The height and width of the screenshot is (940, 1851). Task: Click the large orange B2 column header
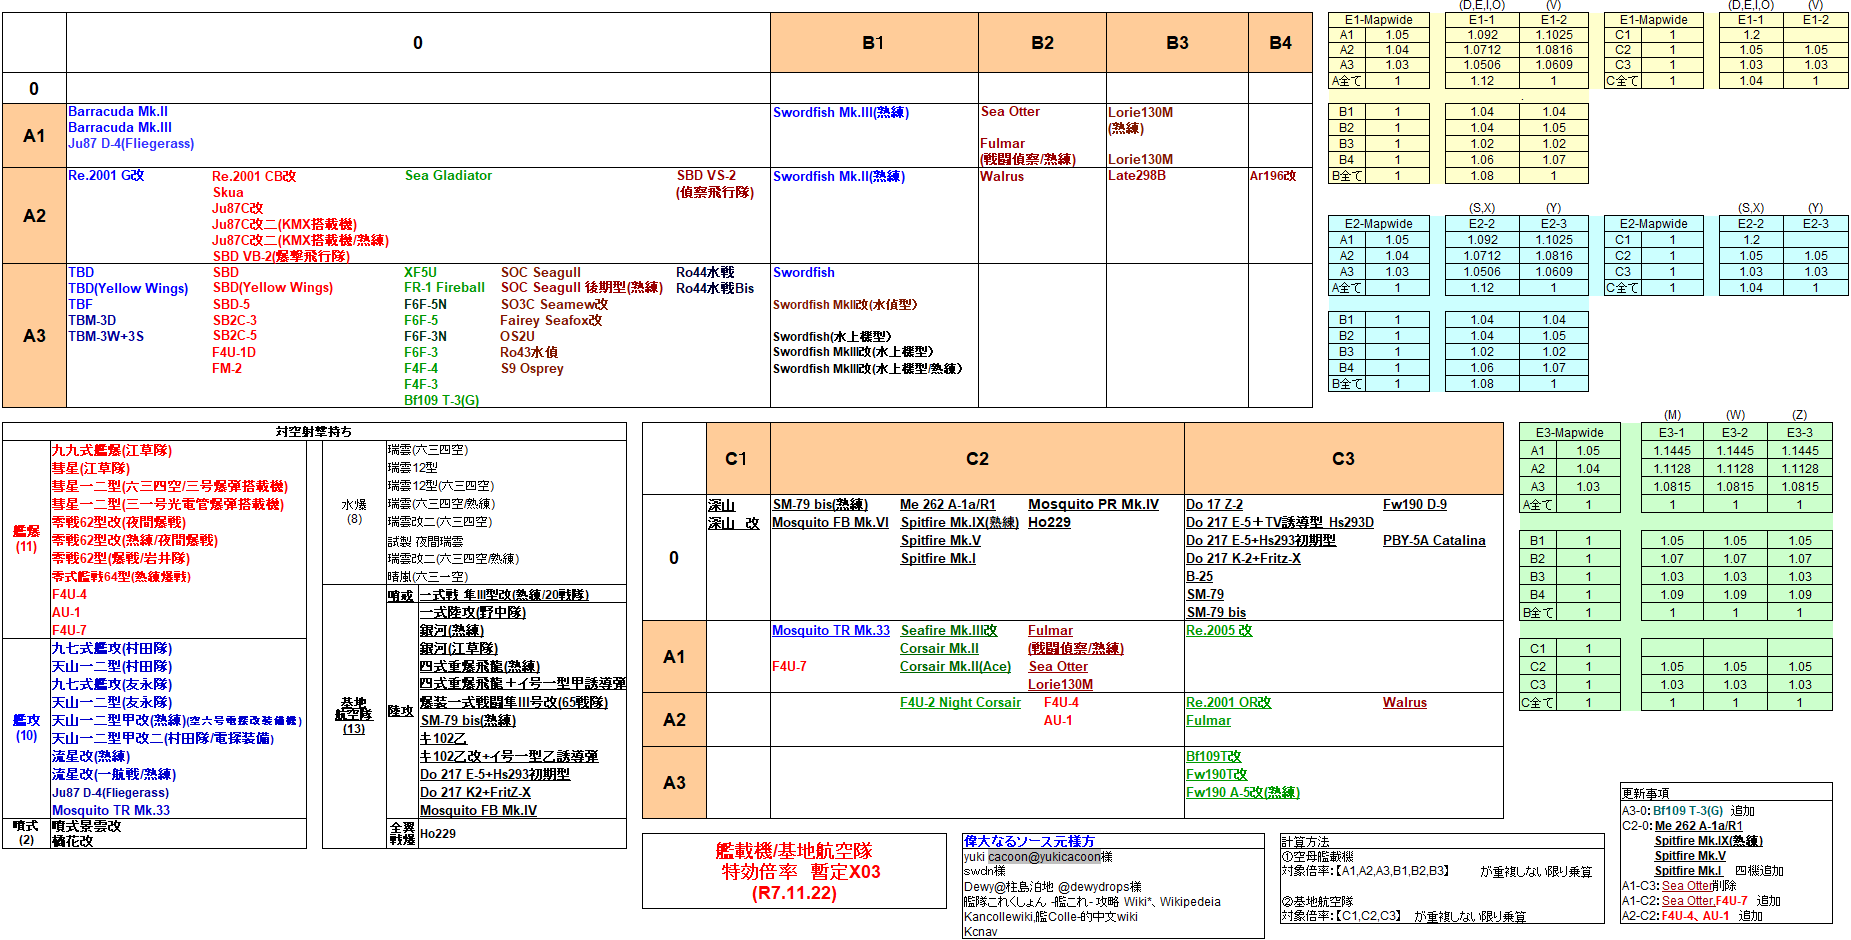point(1042,43)
